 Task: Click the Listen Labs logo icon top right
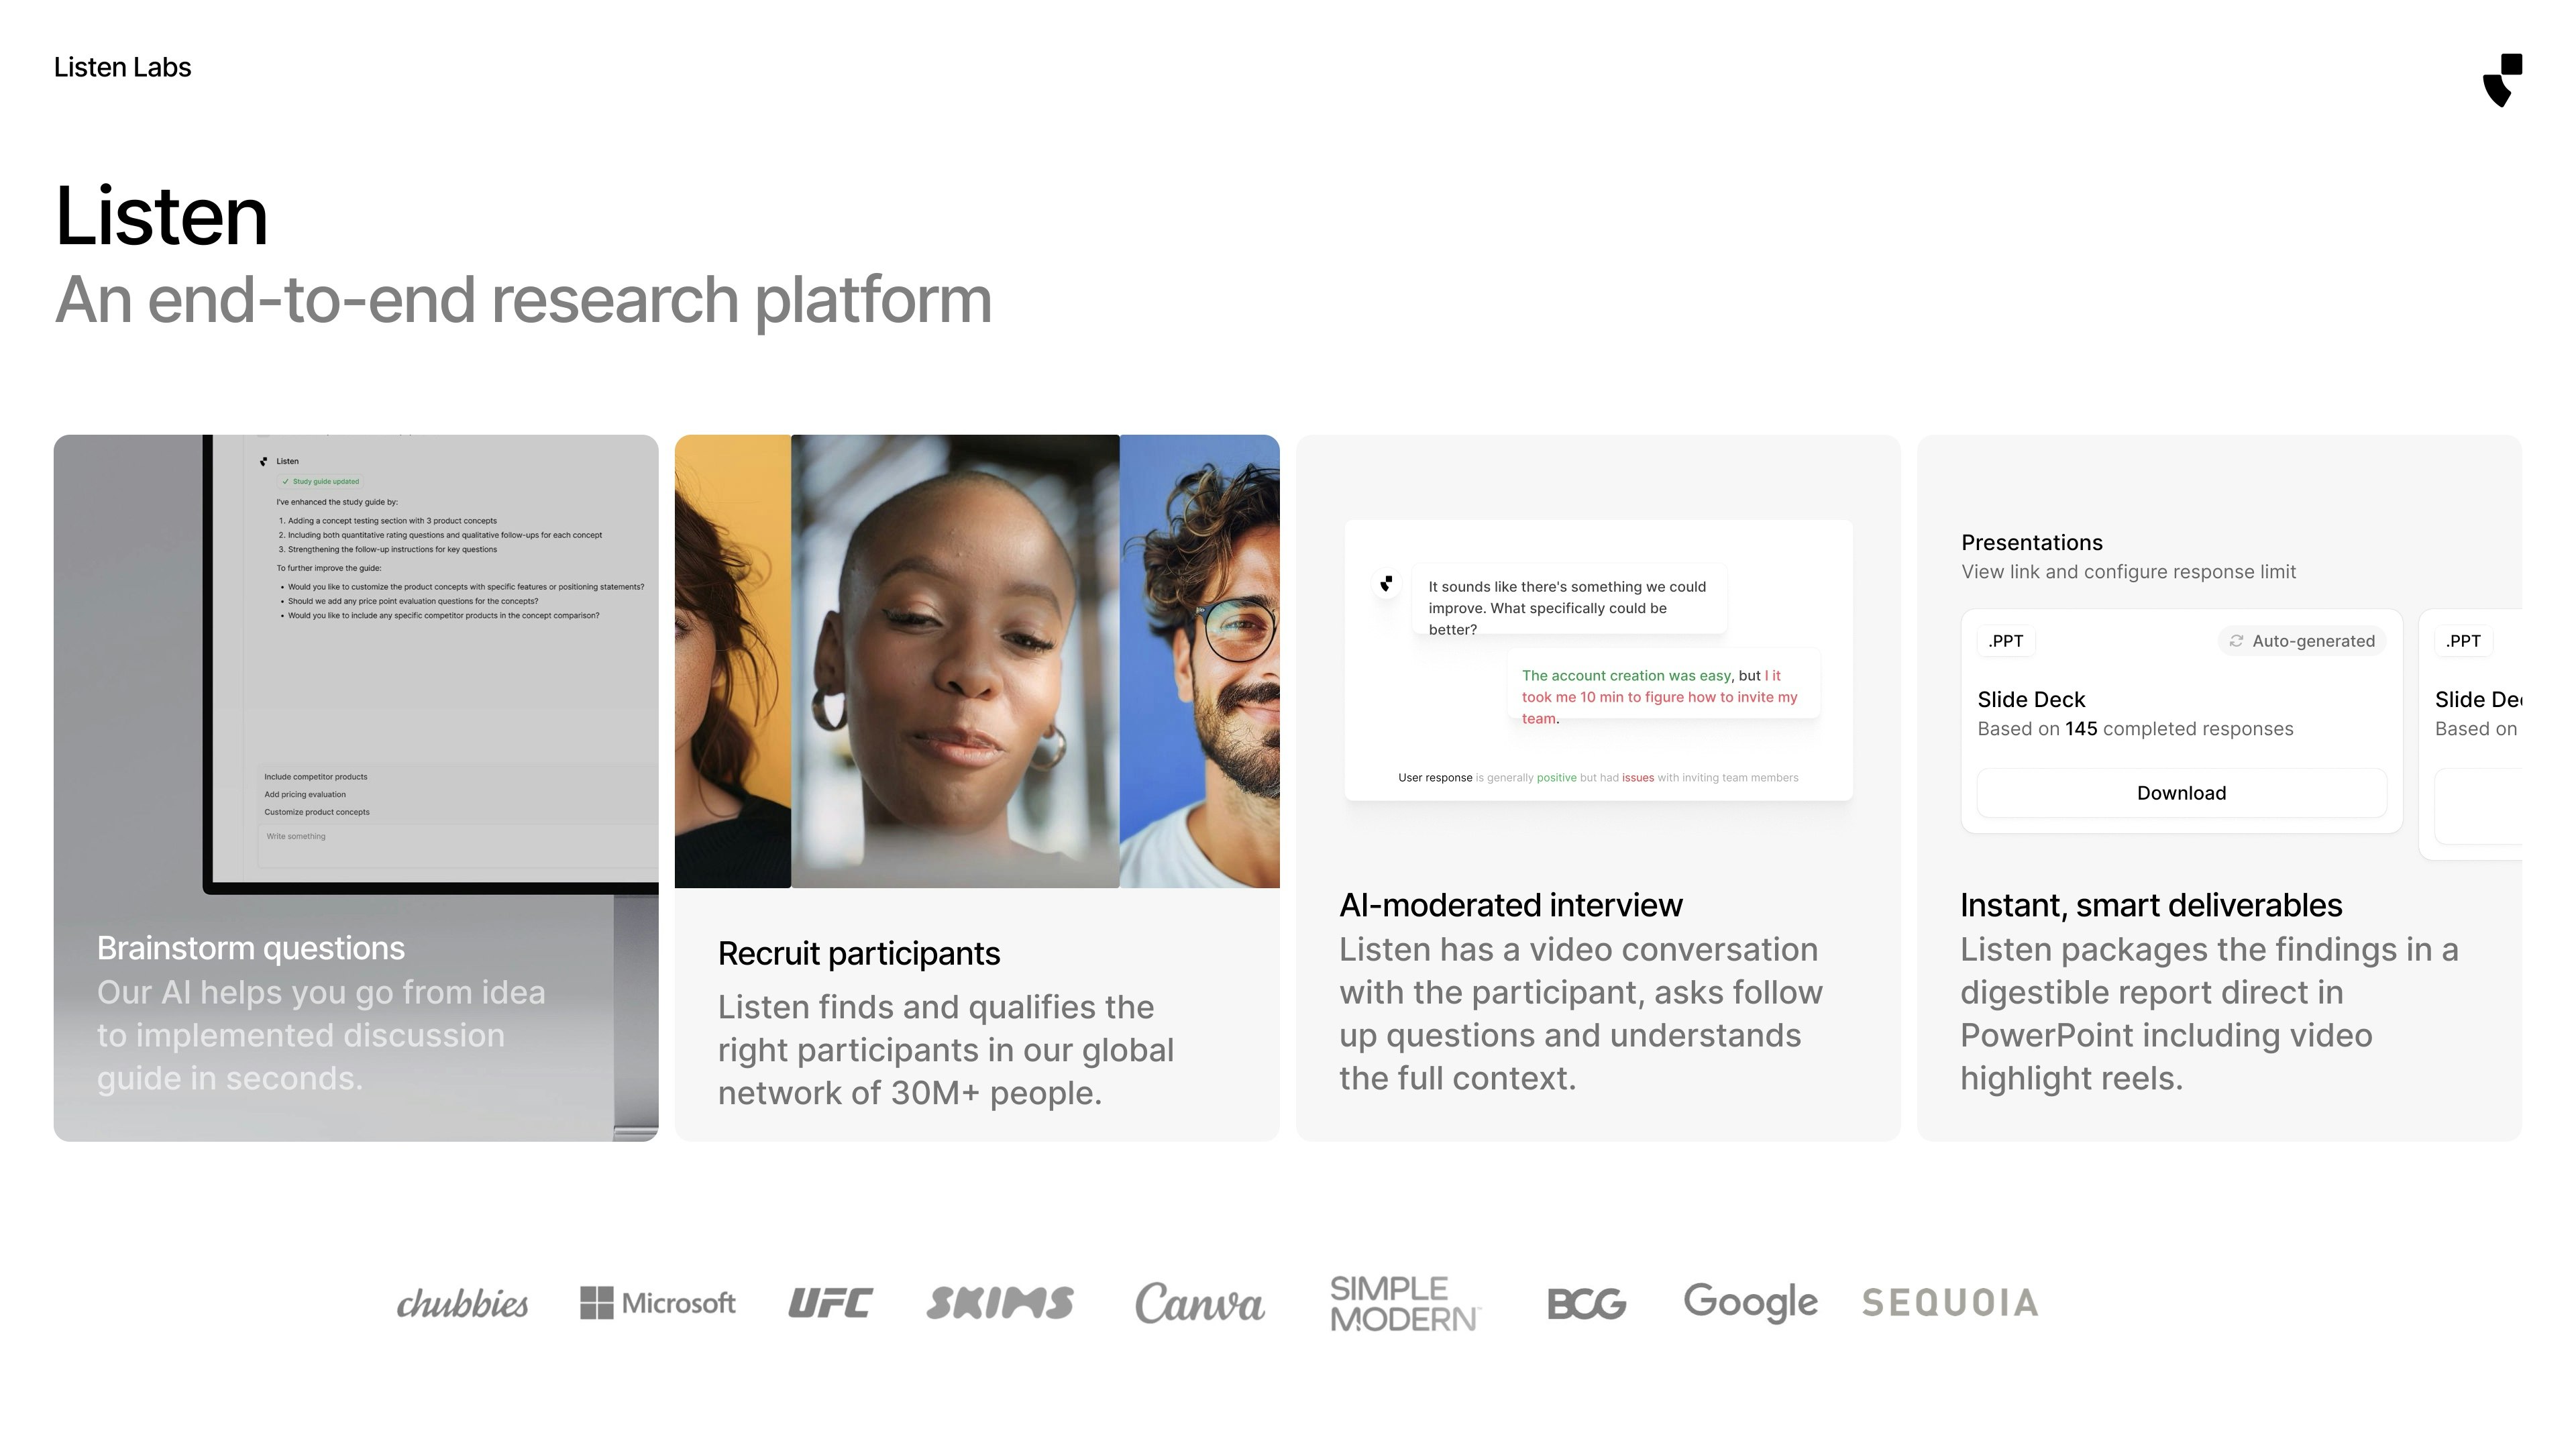[2502, 80]
